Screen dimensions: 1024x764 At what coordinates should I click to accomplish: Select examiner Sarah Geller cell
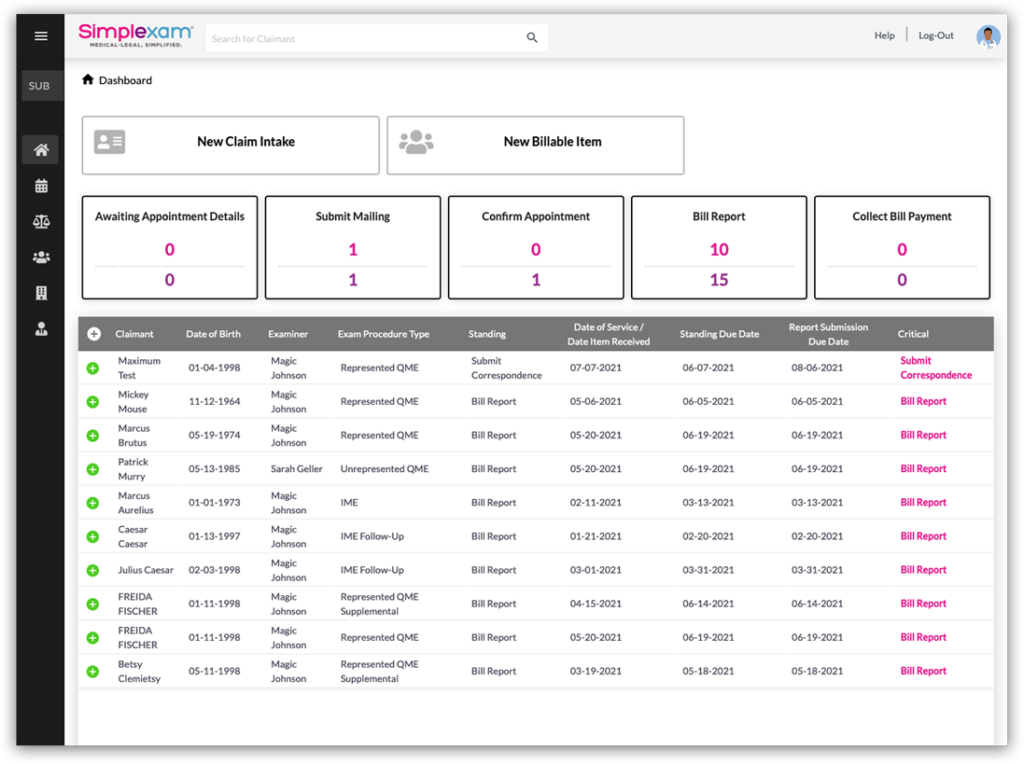point(296,469)
